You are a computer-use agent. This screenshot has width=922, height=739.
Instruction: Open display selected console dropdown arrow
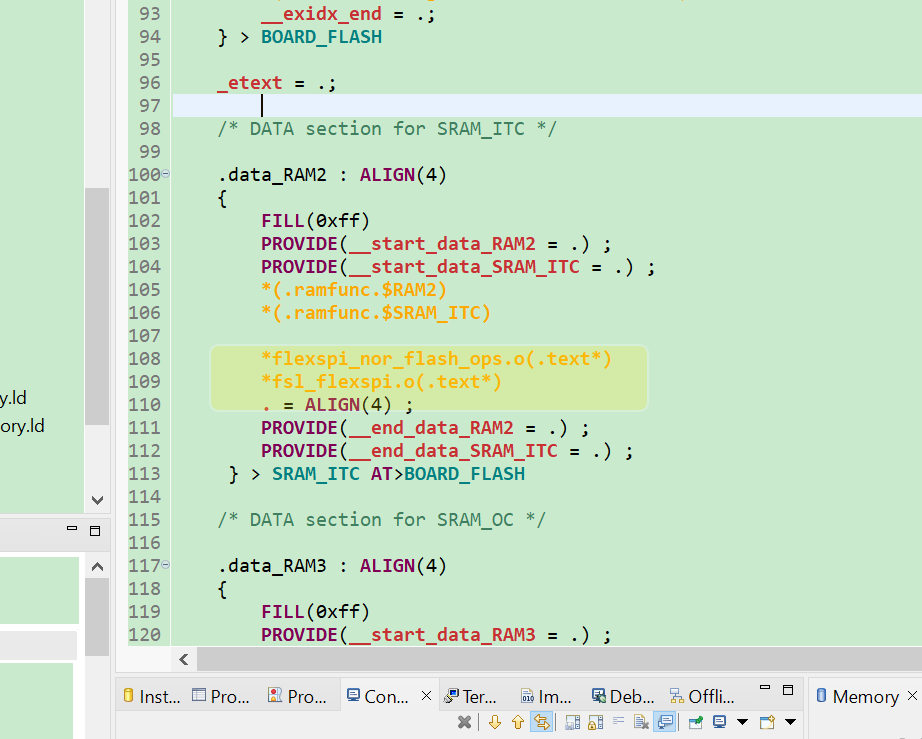[x=742, y=722]
